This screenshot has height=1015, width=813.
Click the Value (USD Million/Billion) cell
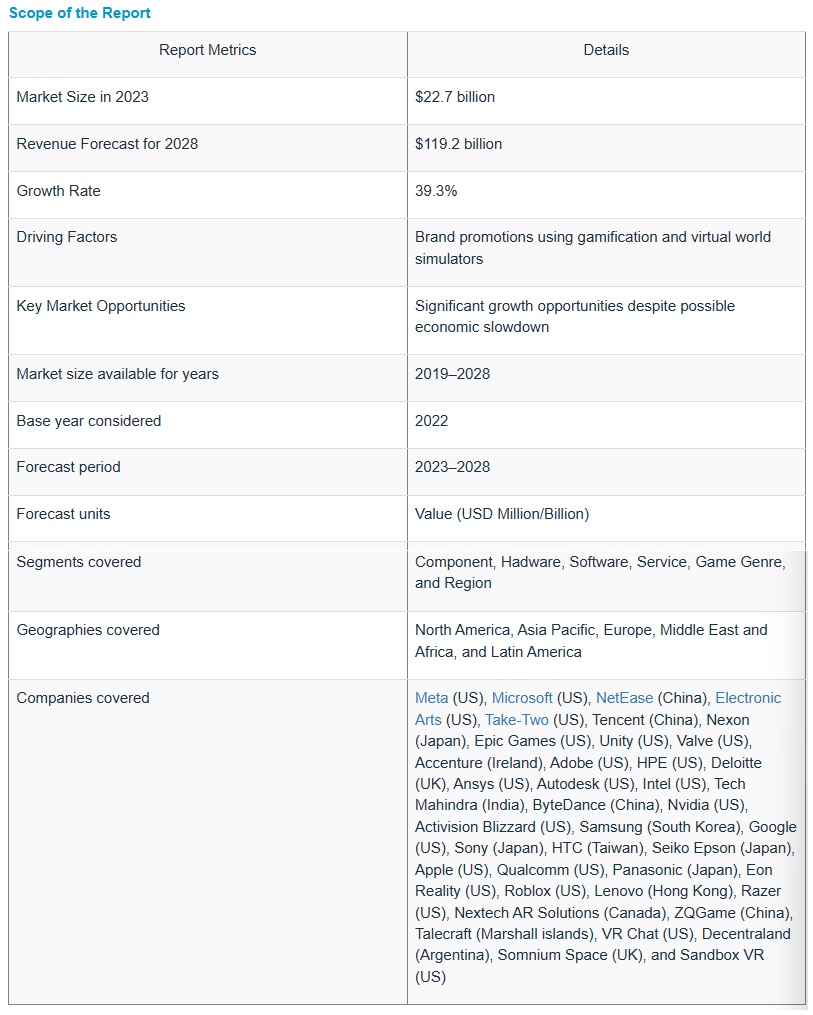[x=502, y=514]
